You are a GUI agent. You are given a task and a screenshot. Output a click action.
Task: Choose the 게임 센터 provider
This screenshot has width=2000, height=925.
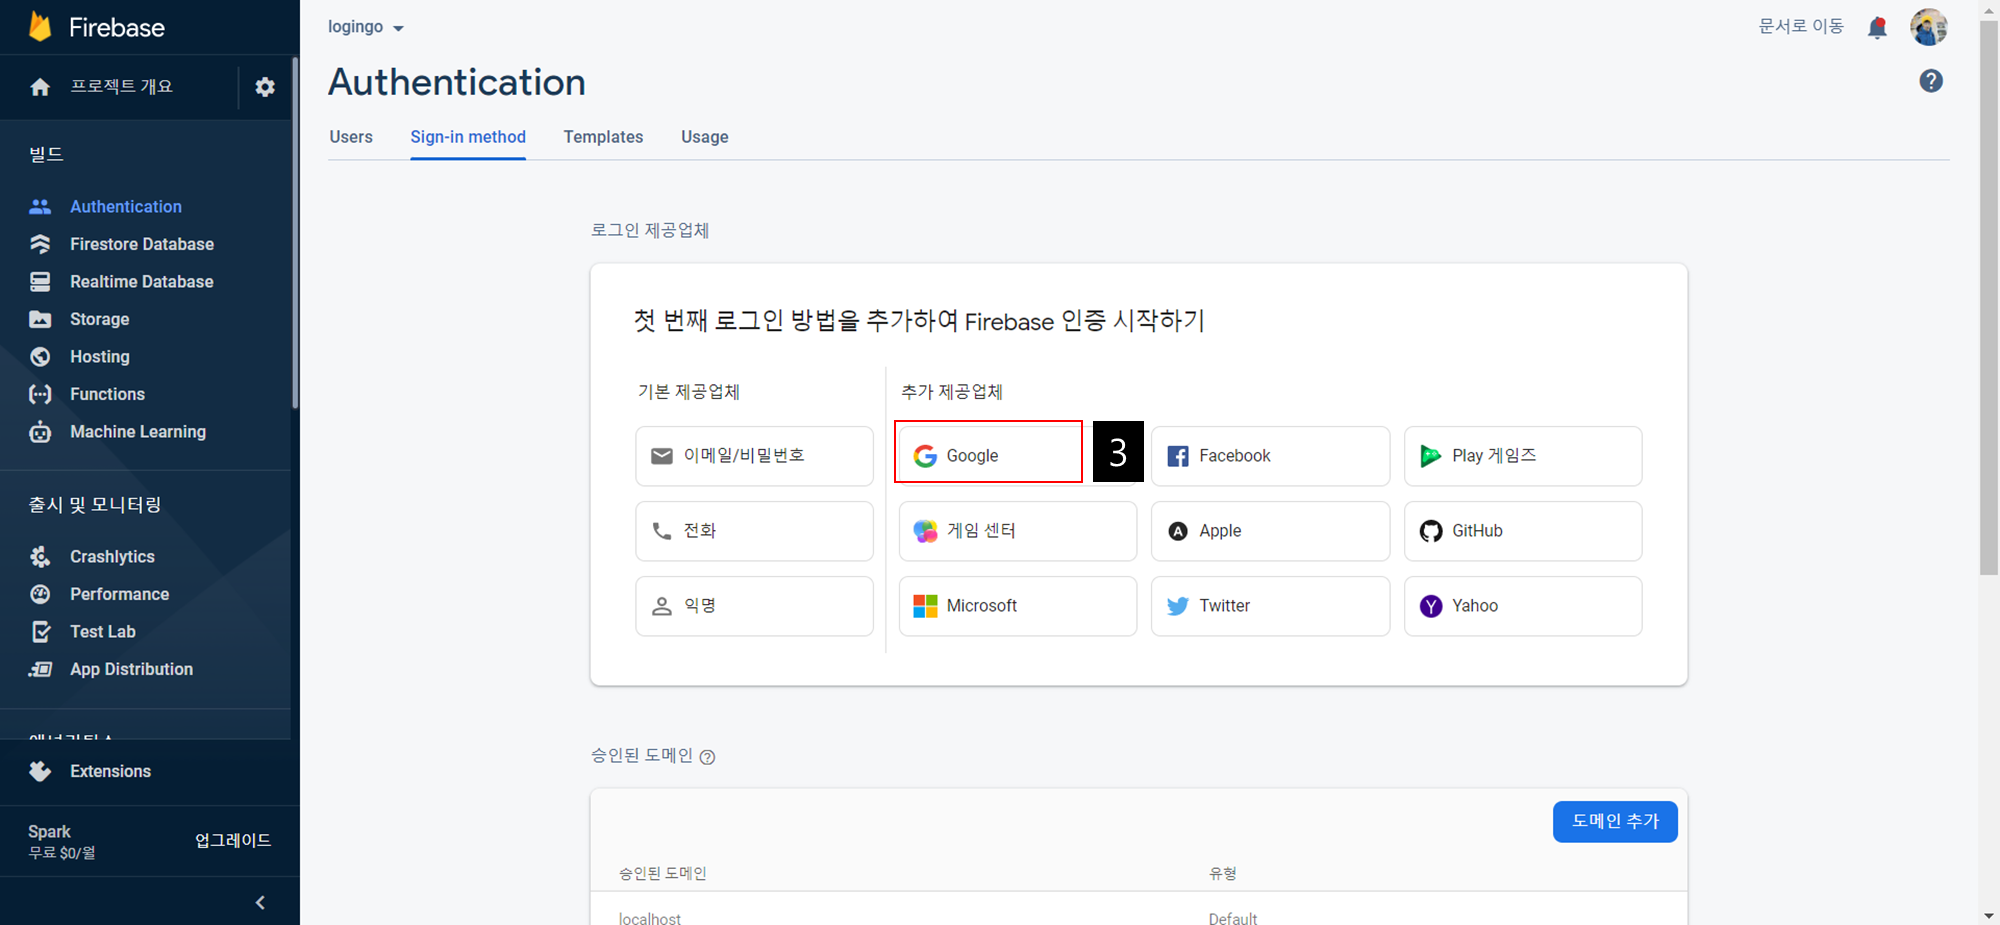(x=1017, y=531)
